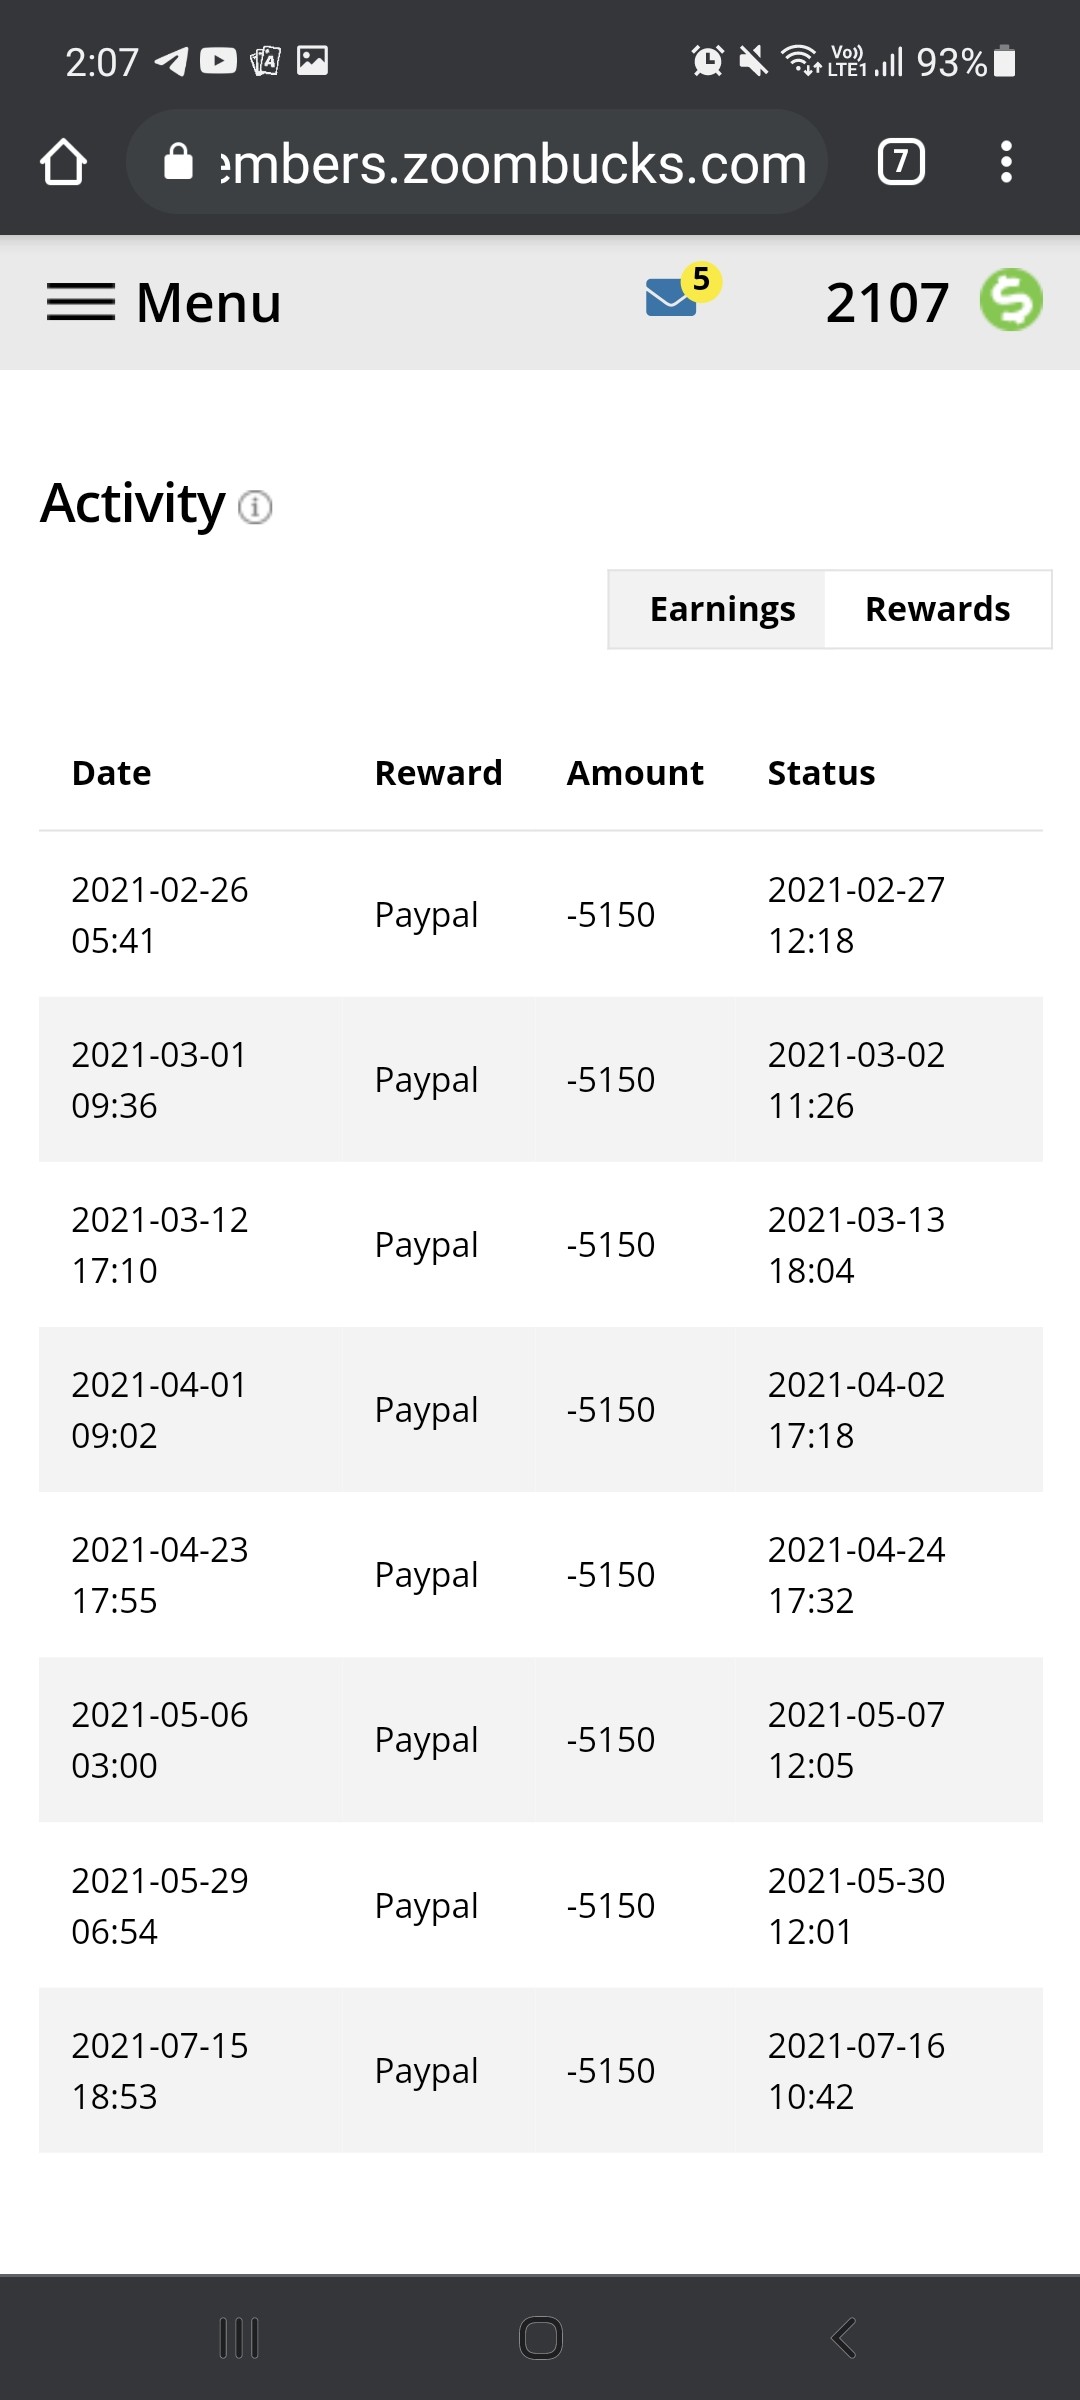Tap the Android home navigation button
The width and height of the screenshot is (1080, 2400).
point(541,2338)
